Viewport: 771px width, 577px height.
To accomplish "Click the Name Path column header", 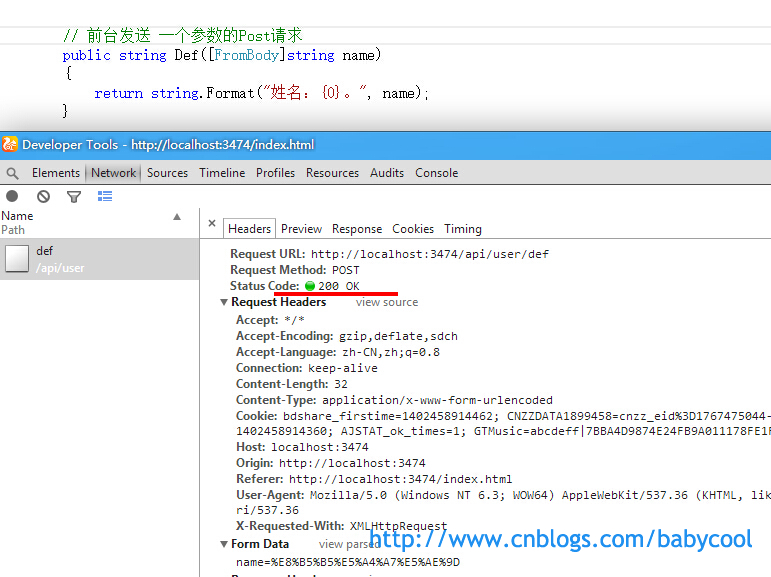I will tap(99, 223).
